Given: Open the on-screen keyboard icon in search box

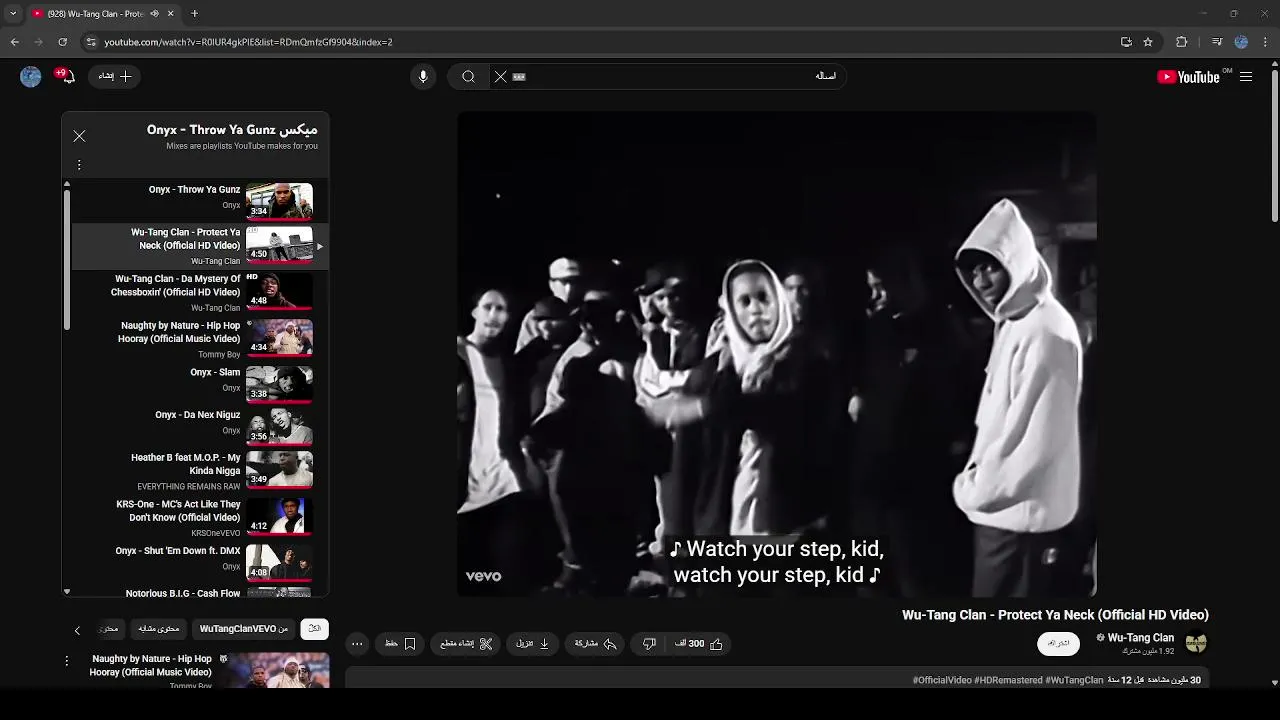Looking at the screenshot, I should pos(519,77).
